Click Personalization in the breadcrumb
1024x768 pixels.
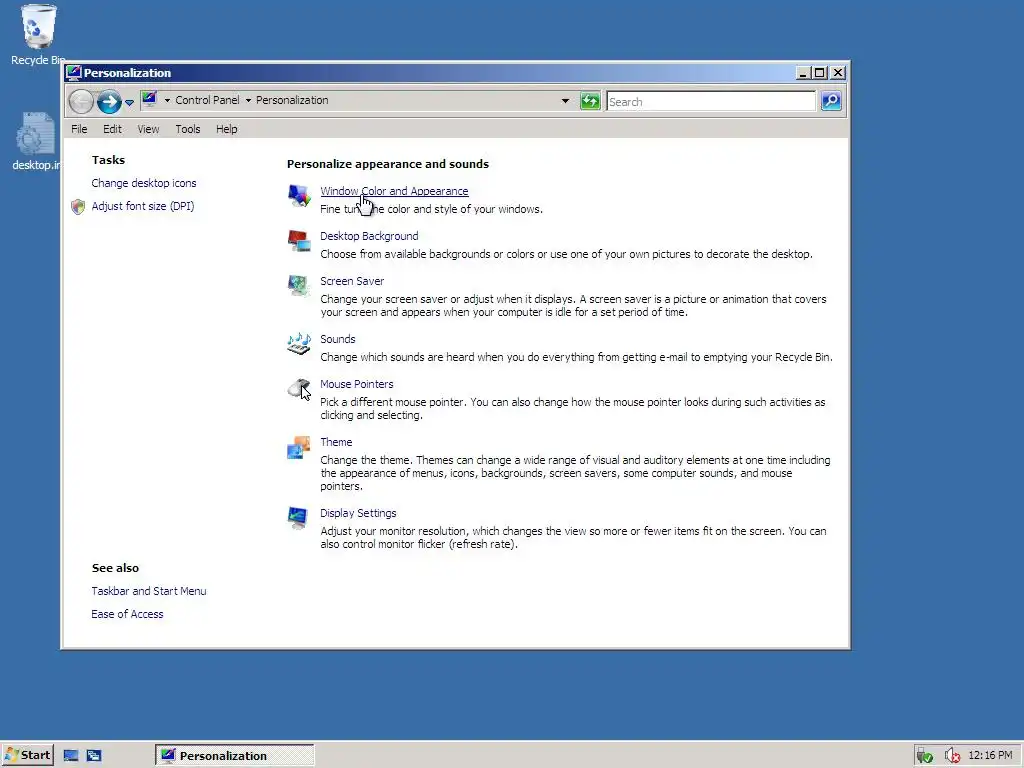coord(292,100)
